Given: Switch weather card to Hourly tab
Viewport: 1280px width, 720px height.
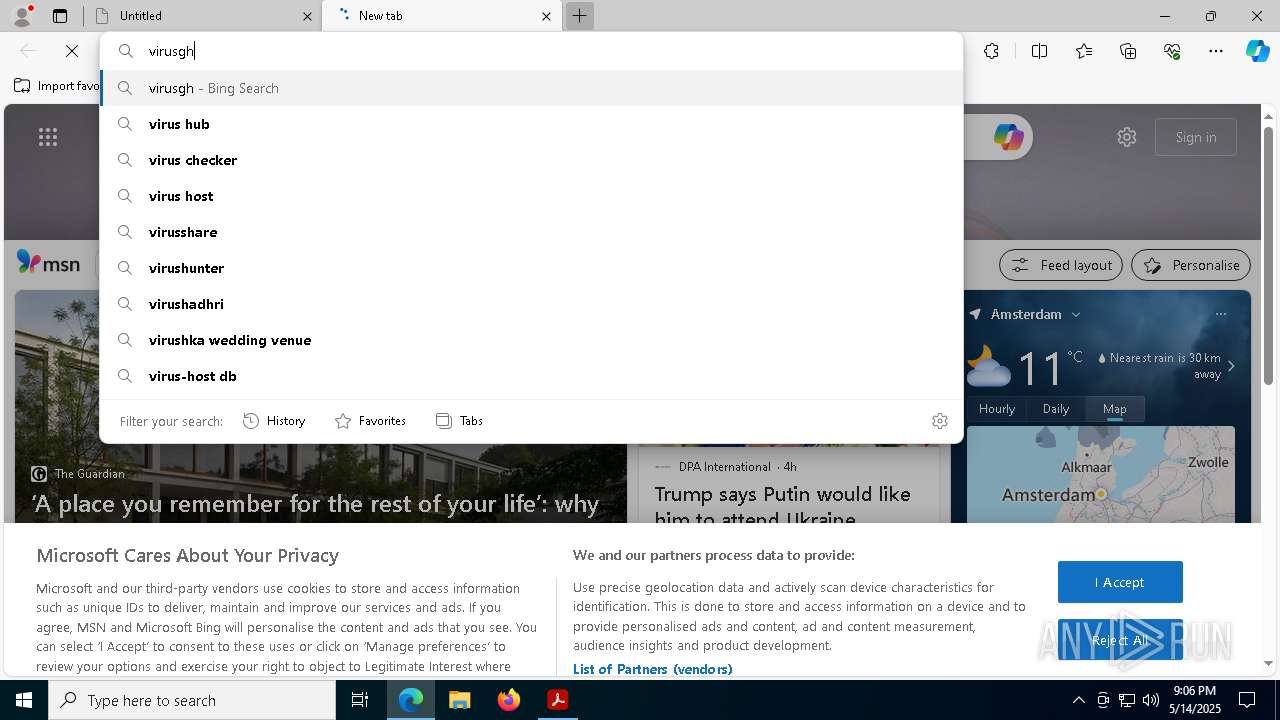Looking at the screenshot, I should [997, 408].
